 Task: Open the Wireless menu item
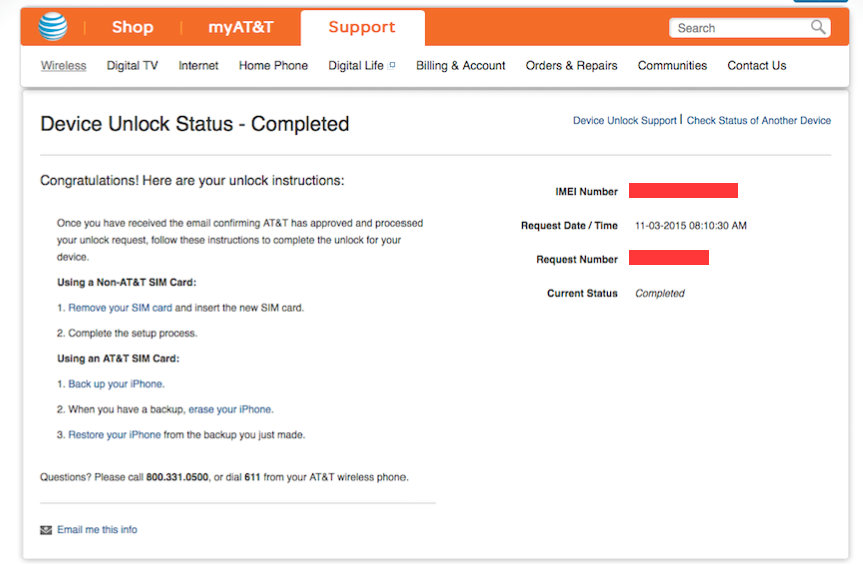tap(63, 66)
